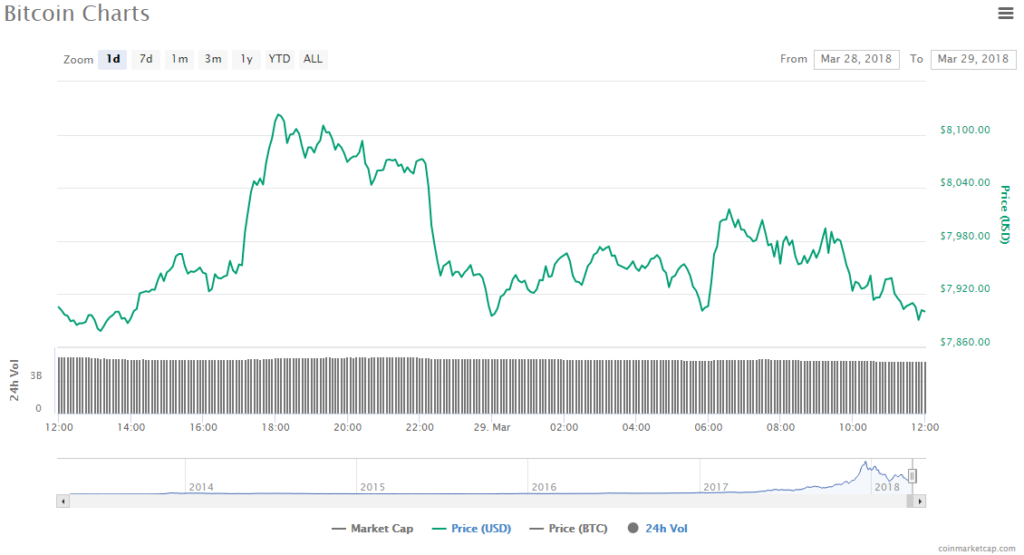Click the $7,920.00 axis label
The height and width of the screenshot is (555, 1024).
[965, 289]
